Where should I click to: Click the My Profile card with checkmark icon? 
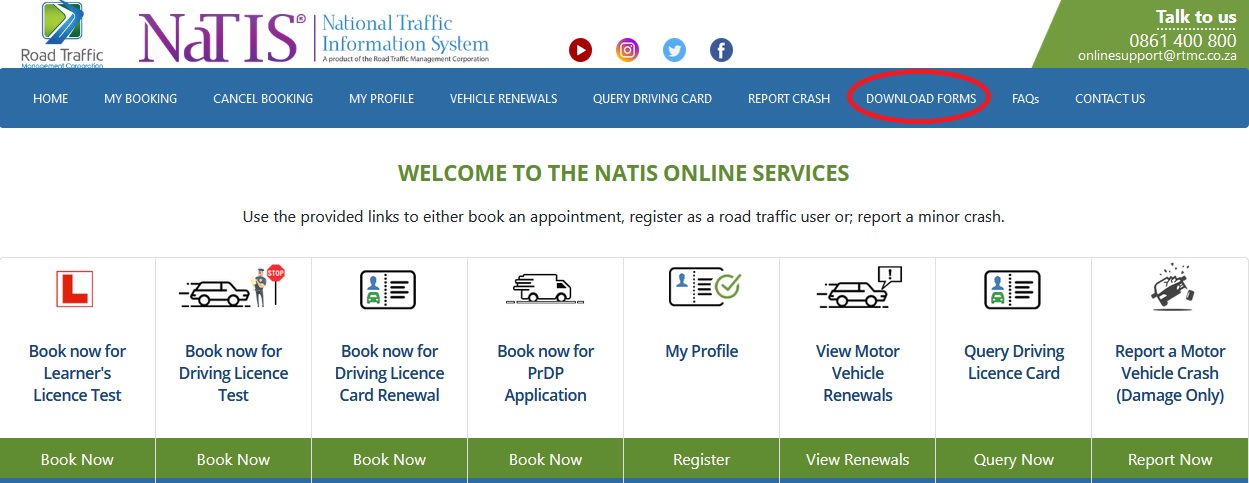702,288
